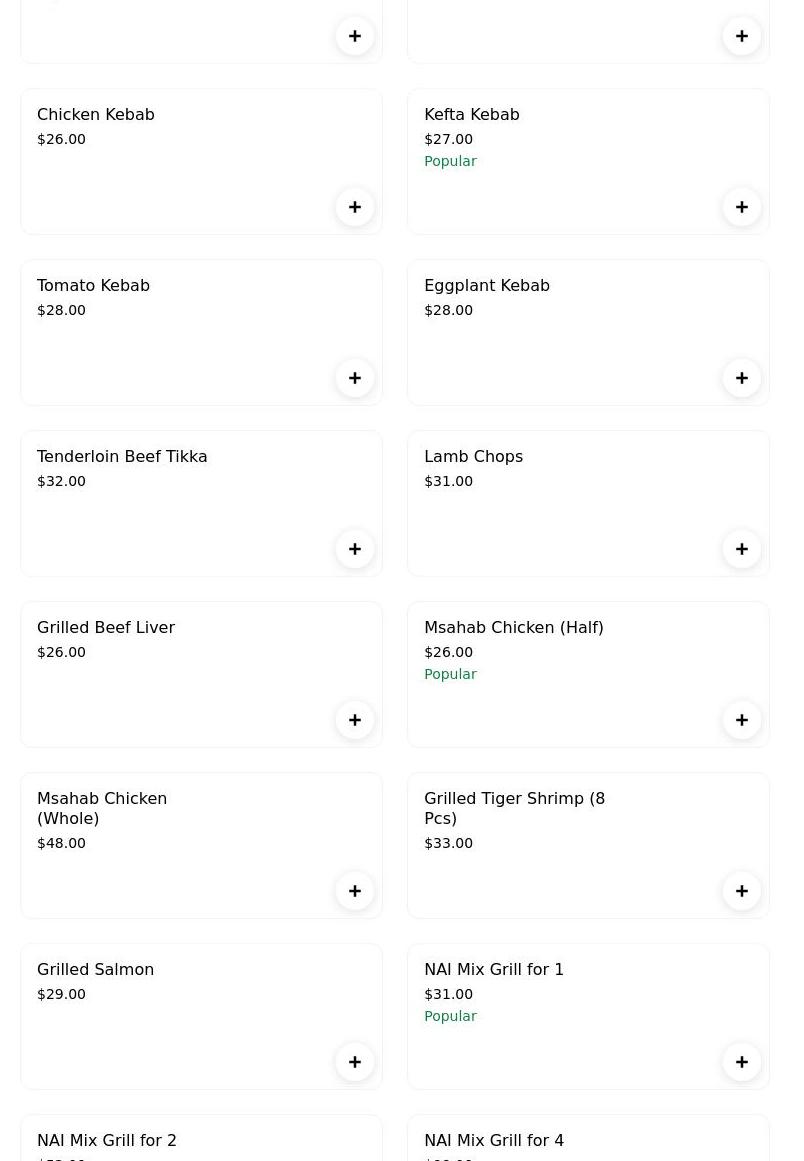
Task: Open Lamb Chops item title
Action: coord(473,457)
